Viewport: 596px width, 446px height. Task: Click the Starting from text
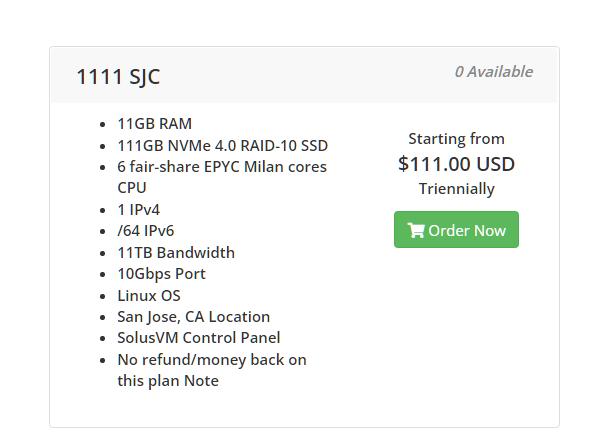point(456,139)
